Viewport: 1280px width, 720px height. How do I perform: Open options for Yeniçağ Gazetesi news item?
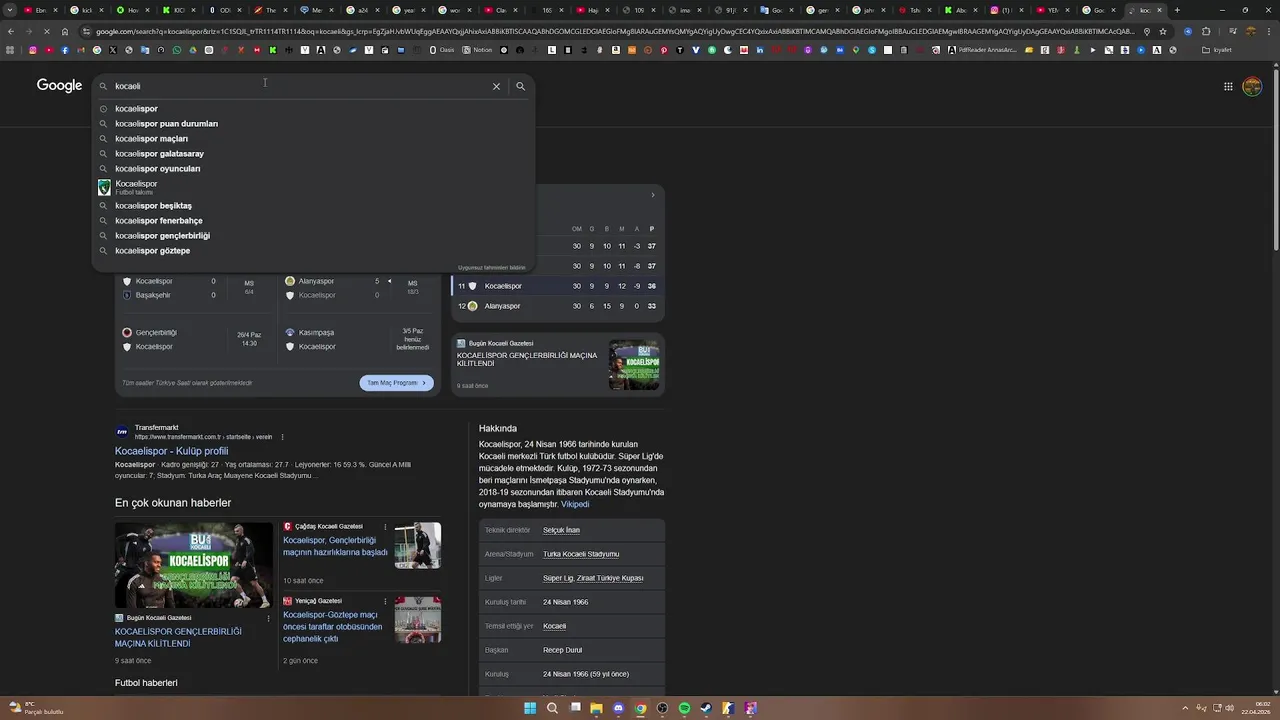point(385,601)
